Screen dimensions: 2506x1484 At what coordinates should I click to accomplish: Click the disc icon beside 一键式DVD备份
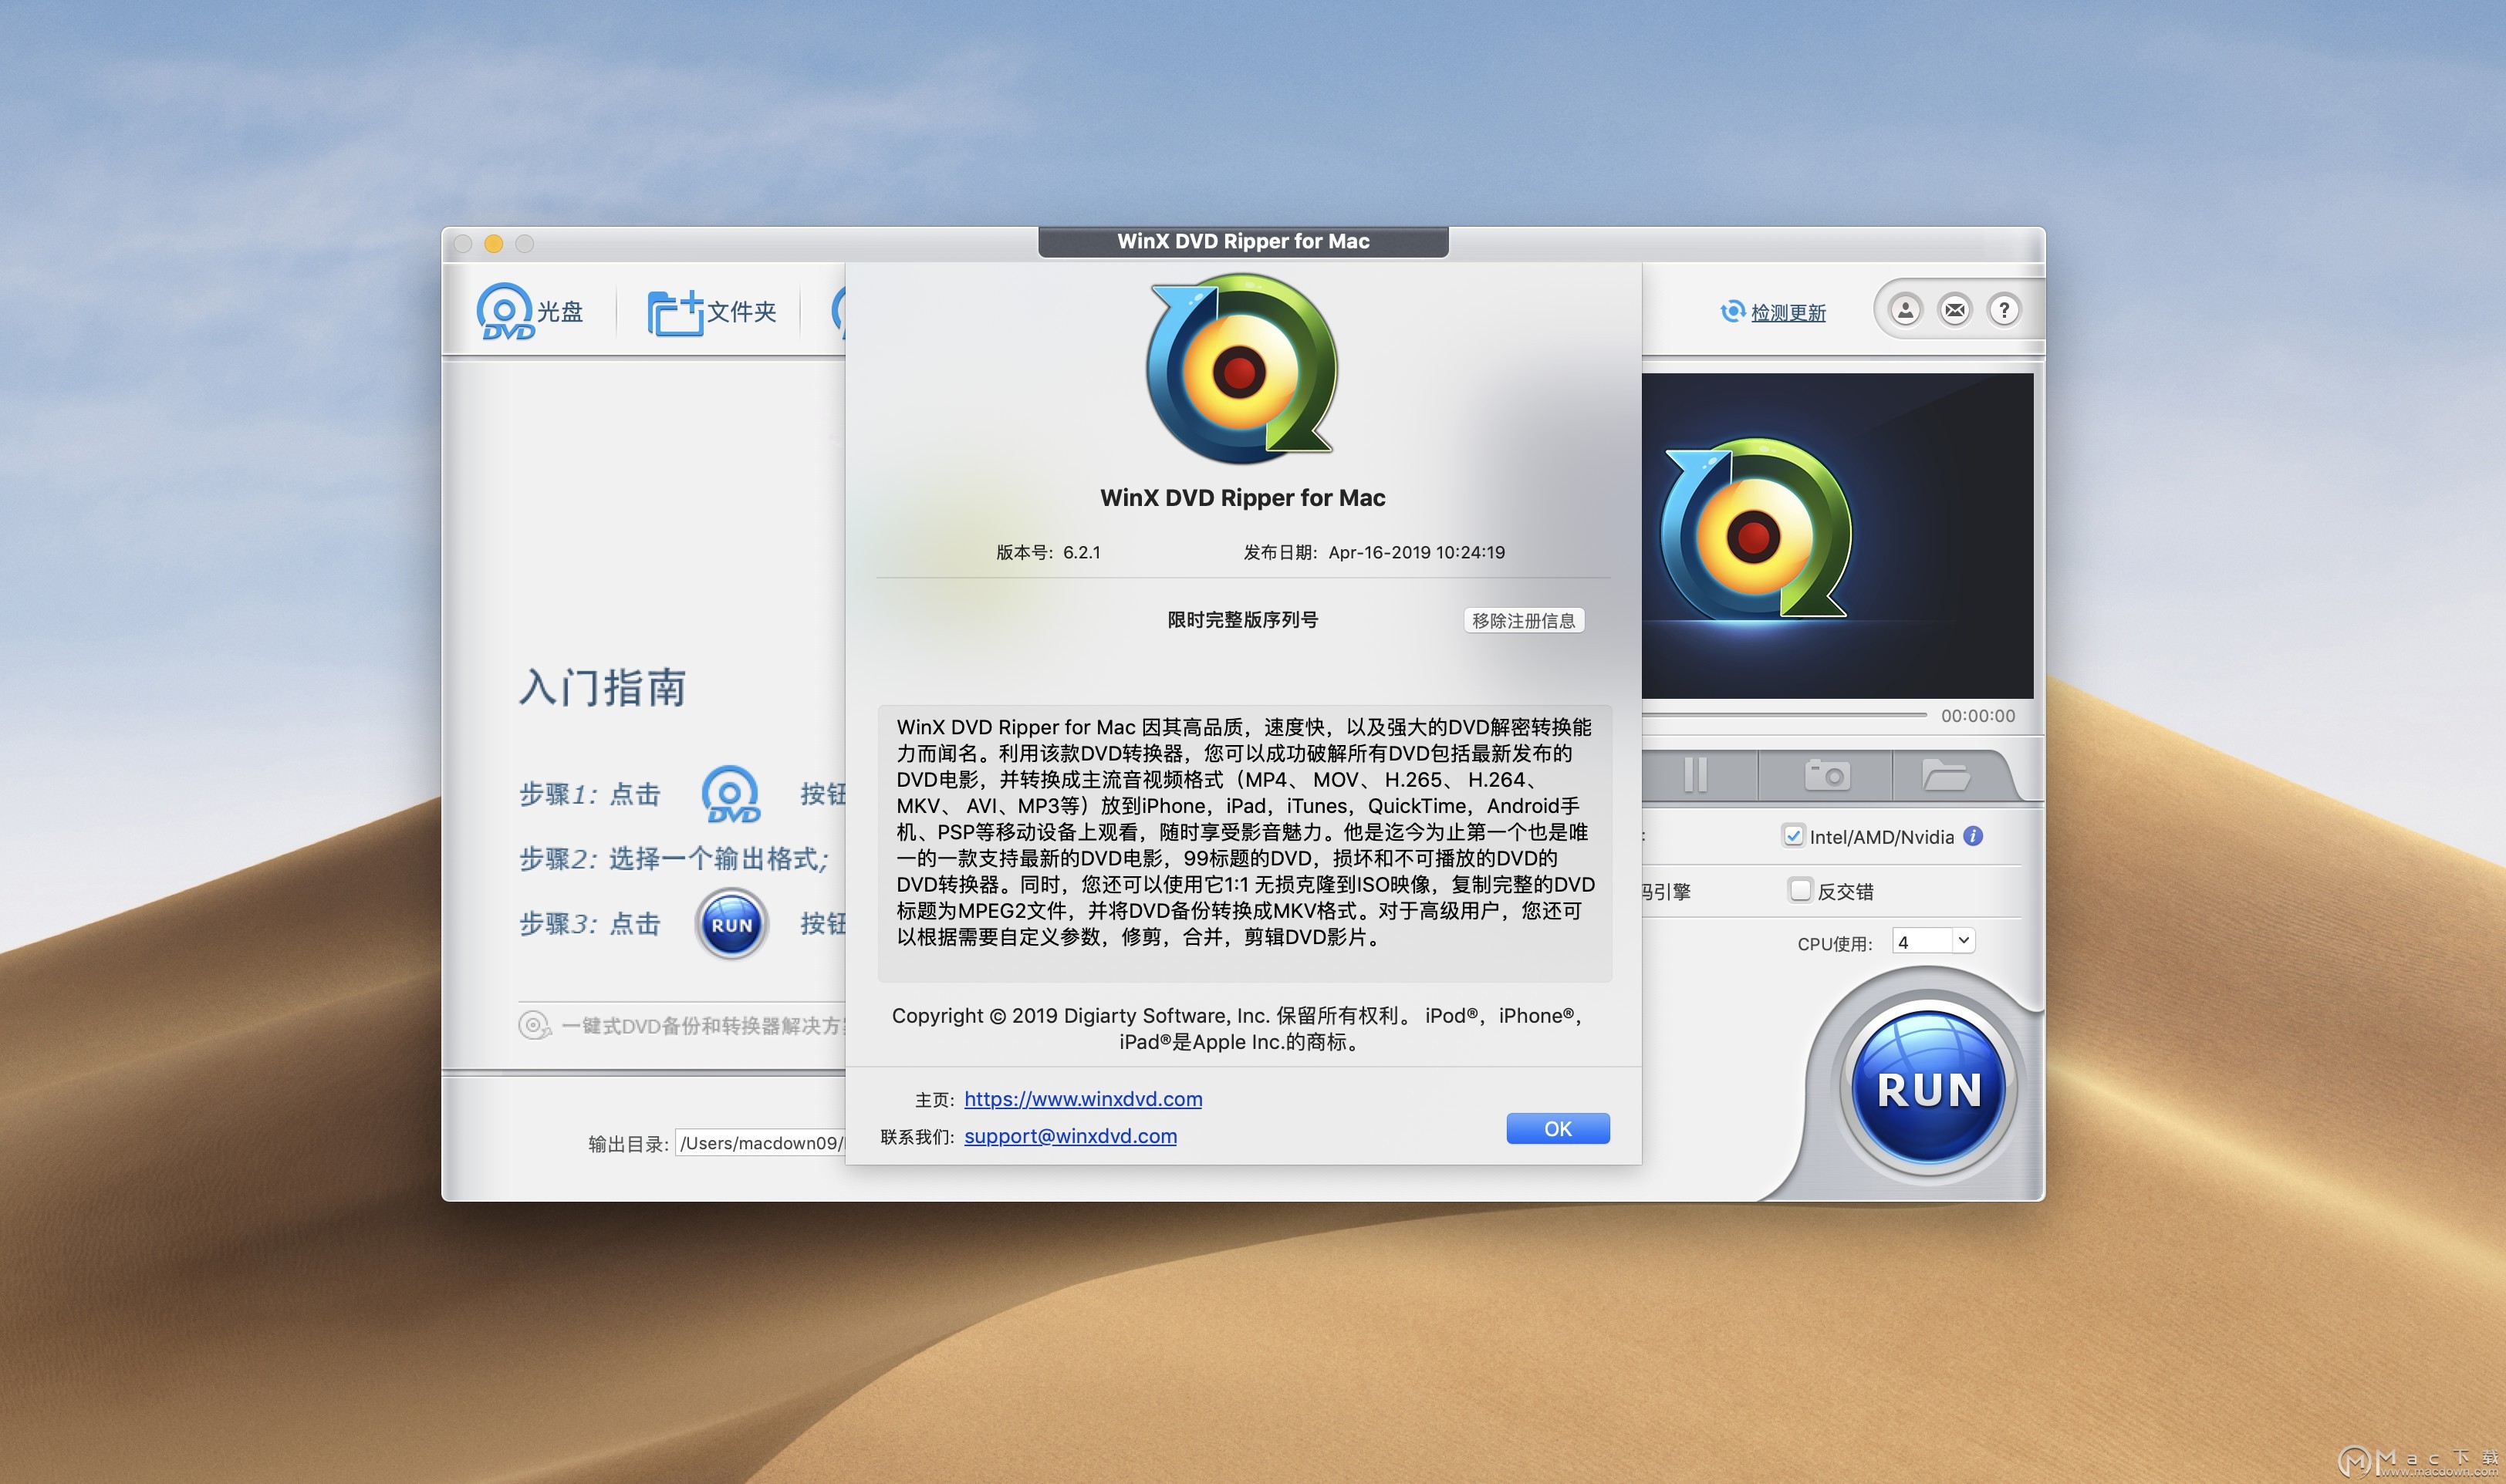coord(534,1025)
